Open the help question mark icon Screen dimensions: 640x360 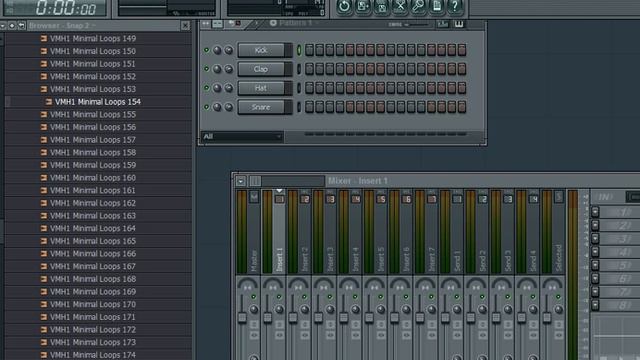pyautogui.click(x=455, y=6)
